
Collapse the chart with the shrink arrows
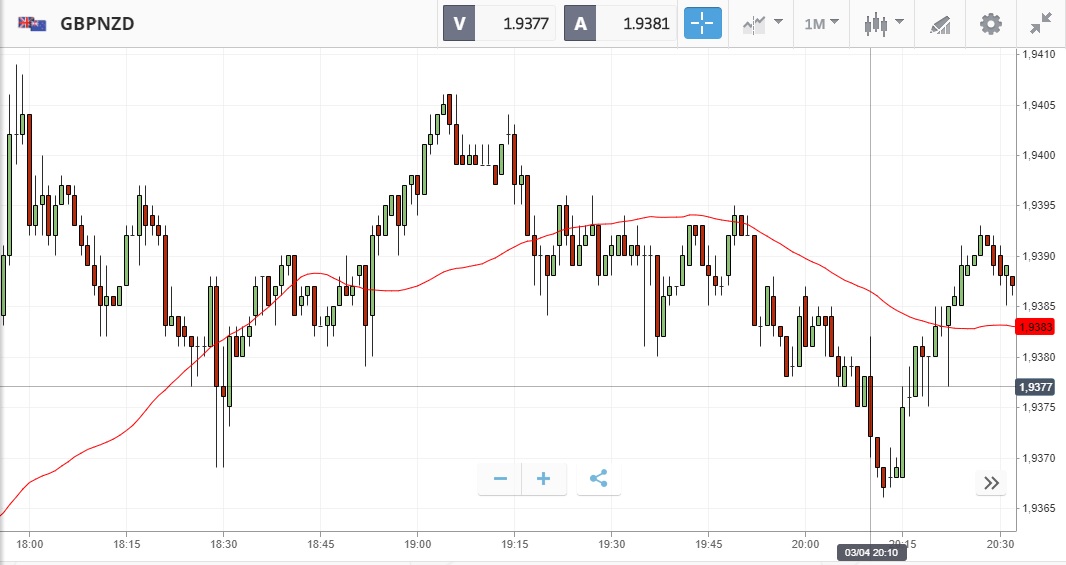[1040, 23]
